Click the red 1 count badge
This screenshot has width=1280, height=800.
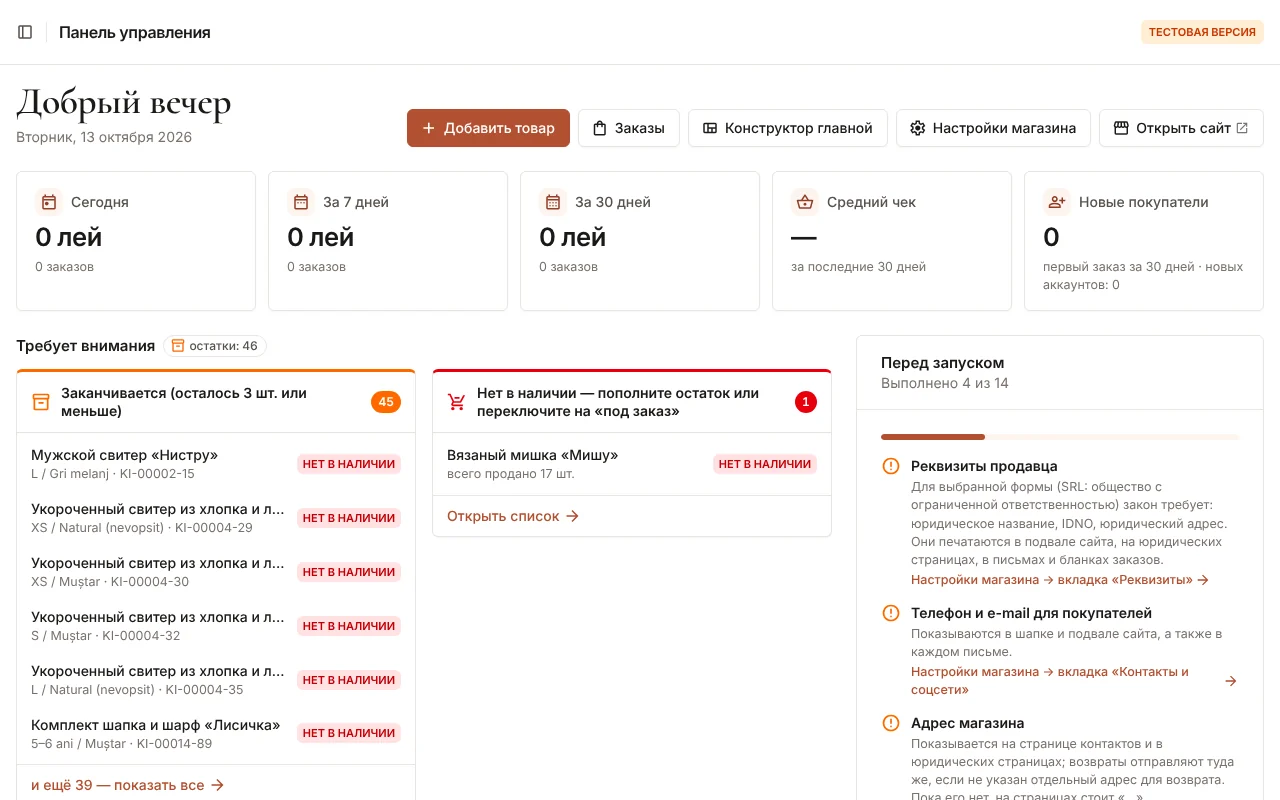[x=806, y=402]
